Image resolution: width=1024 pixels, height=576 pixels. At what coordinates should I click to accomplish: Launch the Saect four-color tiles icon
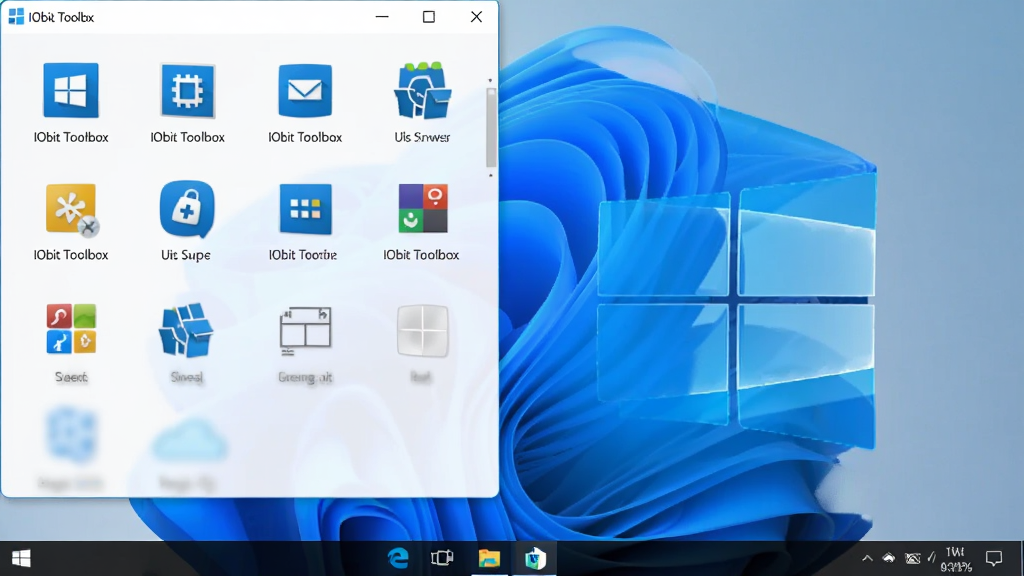[x=71, y=328]
